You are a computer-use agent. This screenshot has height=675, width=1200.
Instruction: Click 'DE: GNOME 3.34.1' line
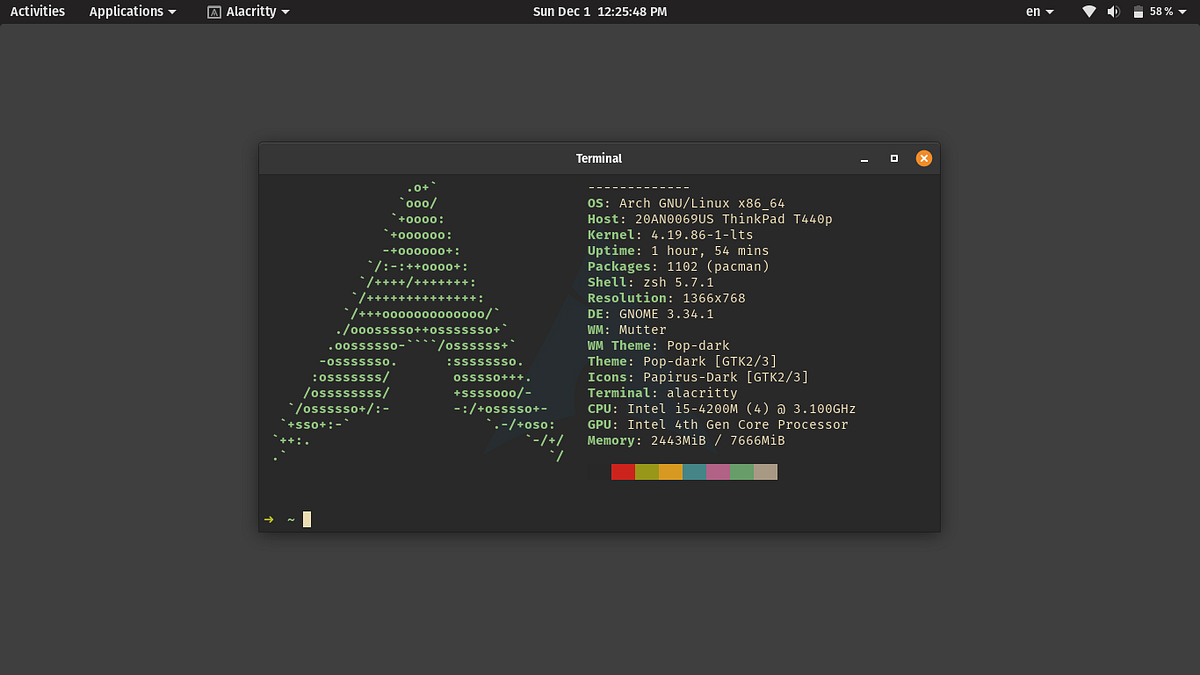[x=651, y=314]
